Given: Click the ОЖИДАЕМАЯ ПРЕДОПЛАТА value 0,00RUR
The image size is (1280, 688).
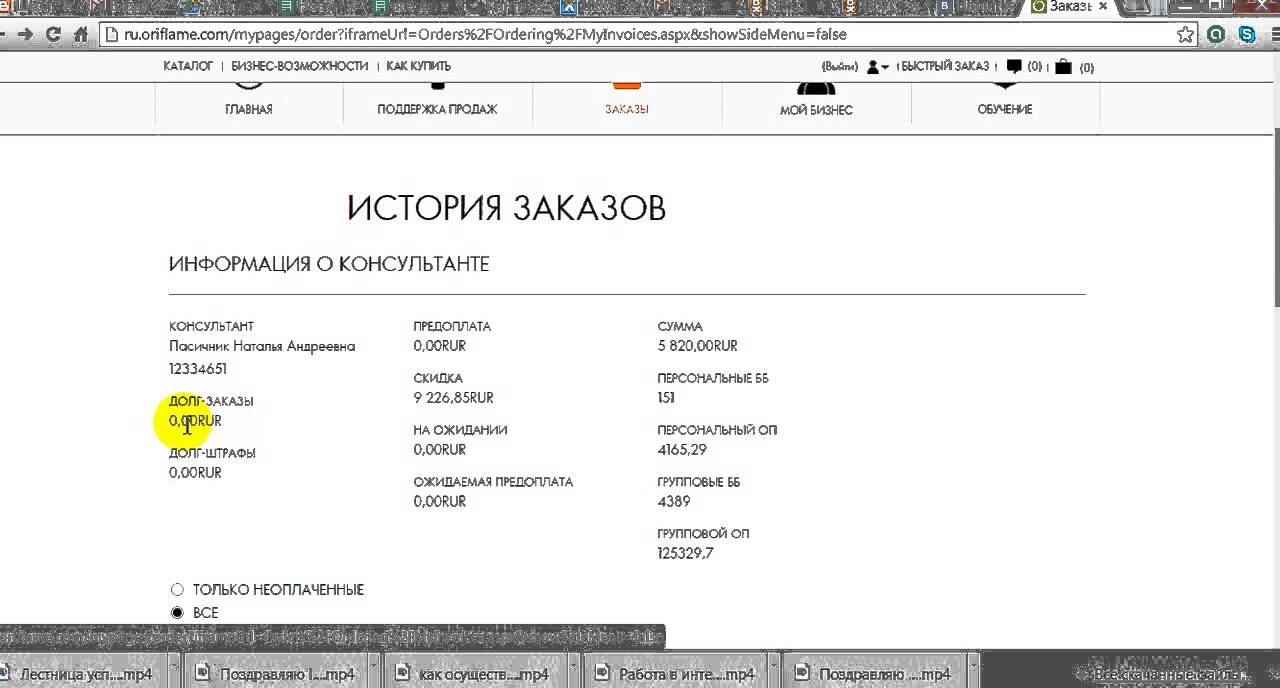Looking at the screenshot, I should [x=440, y=502].
